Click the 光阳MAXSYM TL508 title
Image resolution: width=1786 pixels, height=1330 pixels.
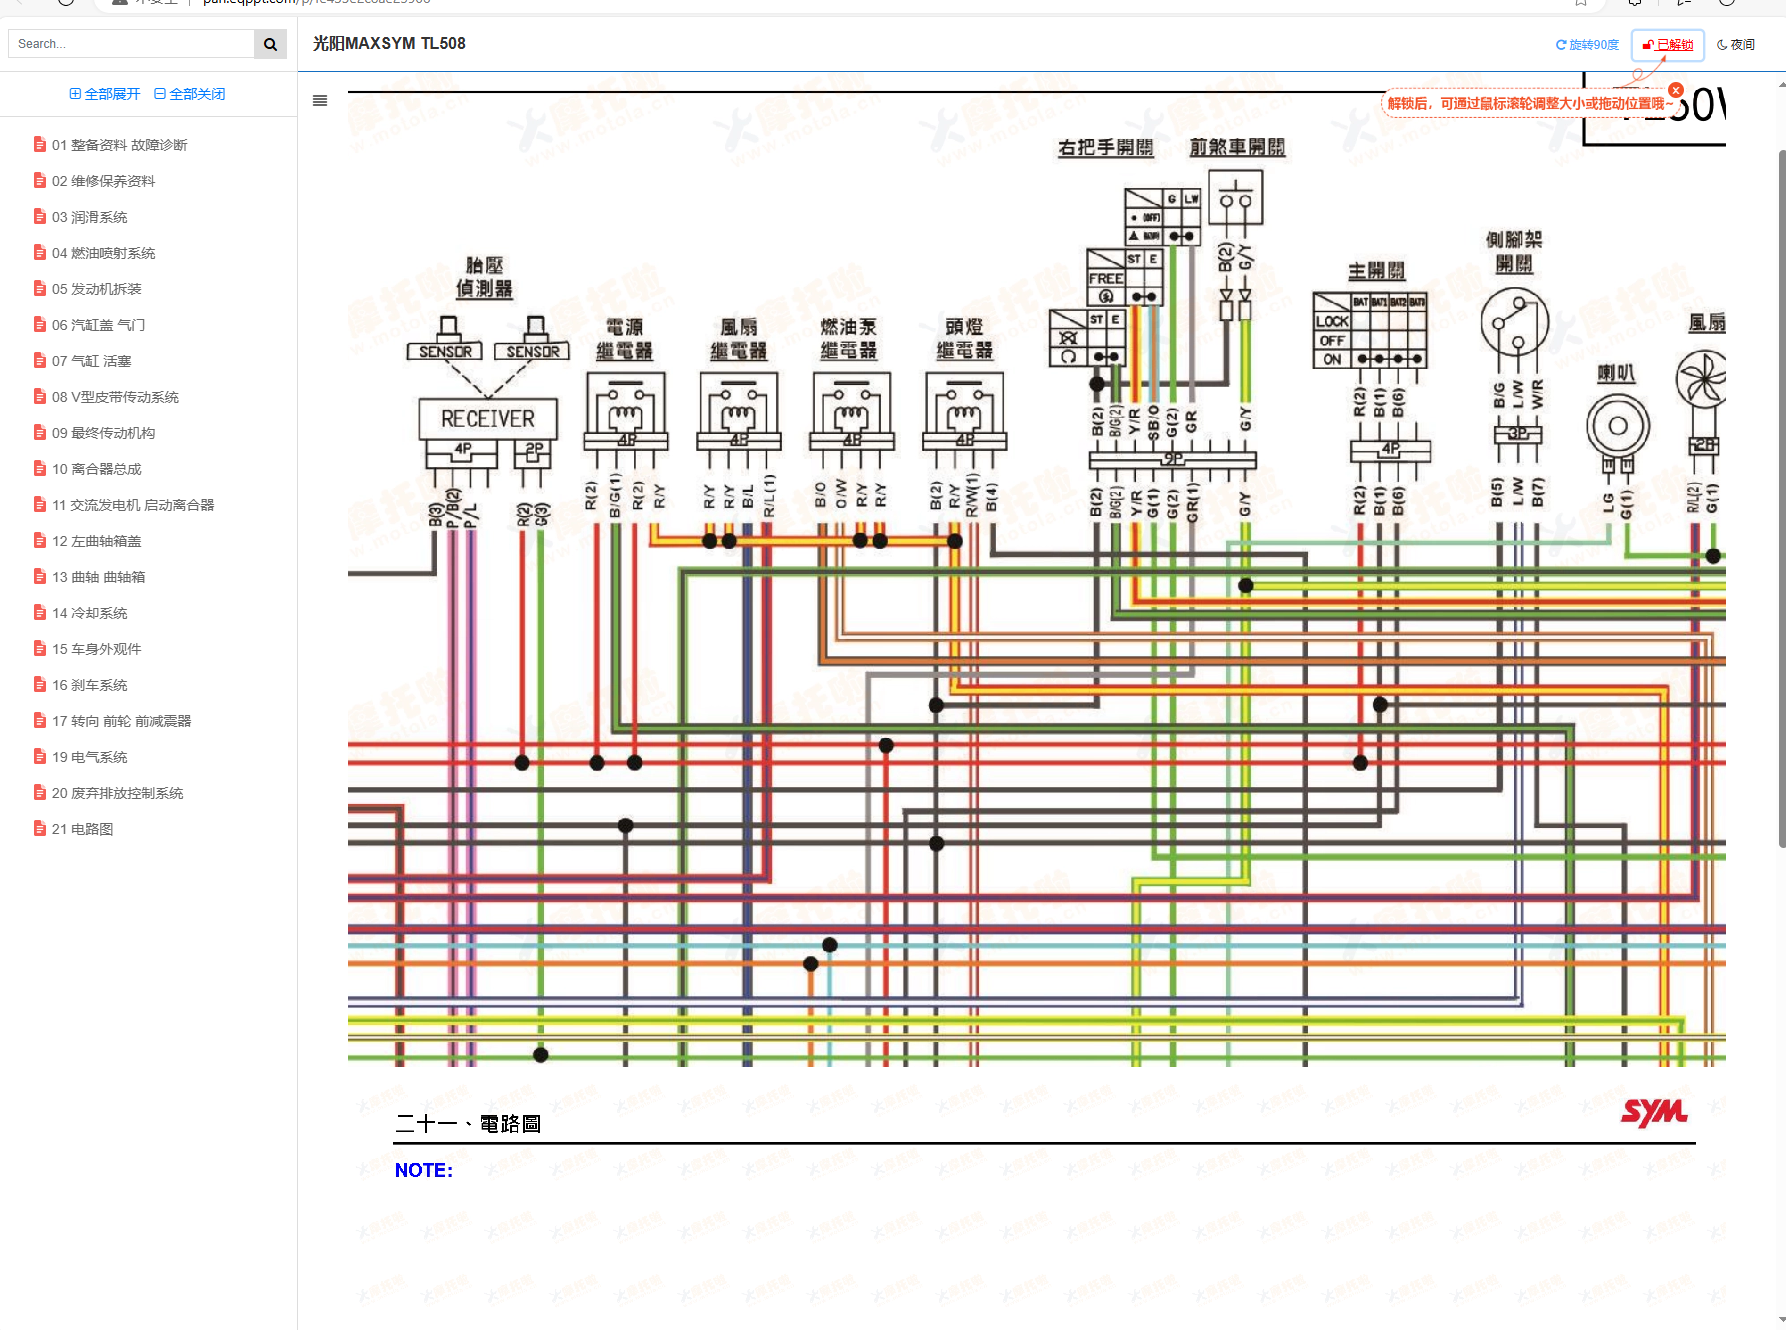[389, 44]
